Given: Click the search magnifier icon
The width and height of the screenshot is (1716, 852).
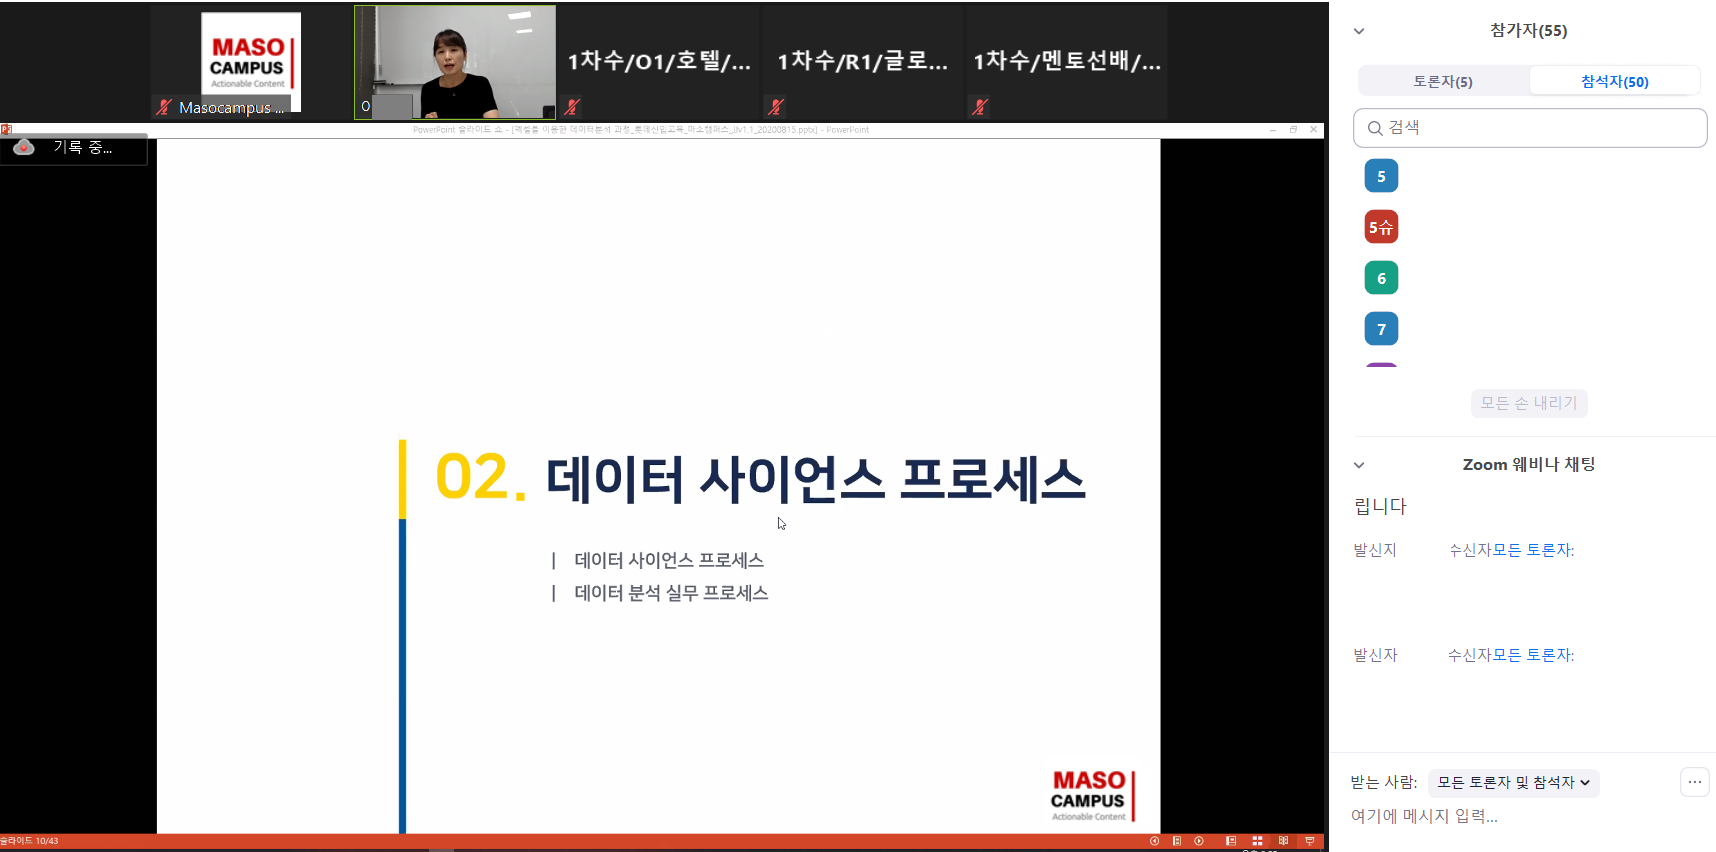Looking at the screenshot, I should (1375, 128).
